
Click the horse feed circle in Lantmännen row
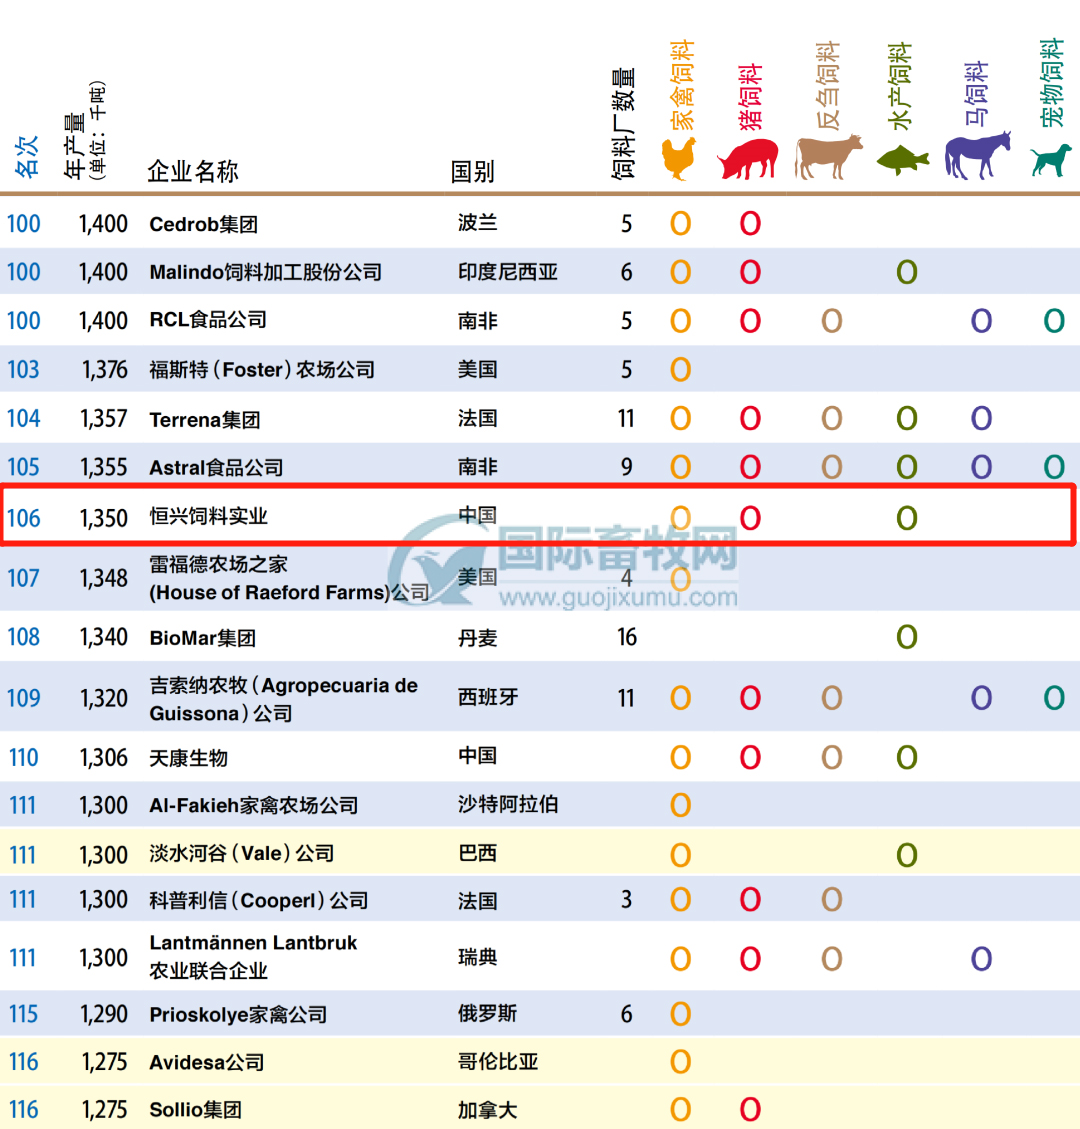(x=981, y=959)
